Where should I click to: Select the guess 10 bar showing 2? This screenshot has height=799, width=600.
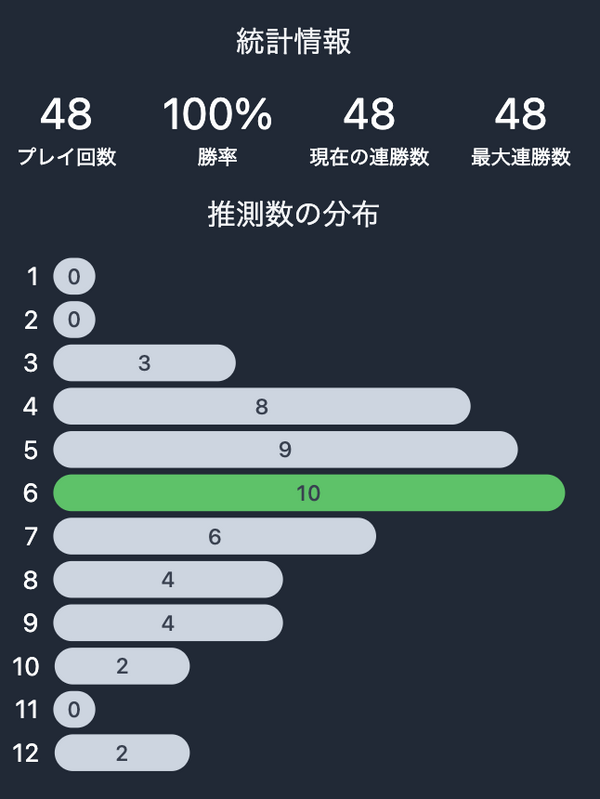coord(122,666)
